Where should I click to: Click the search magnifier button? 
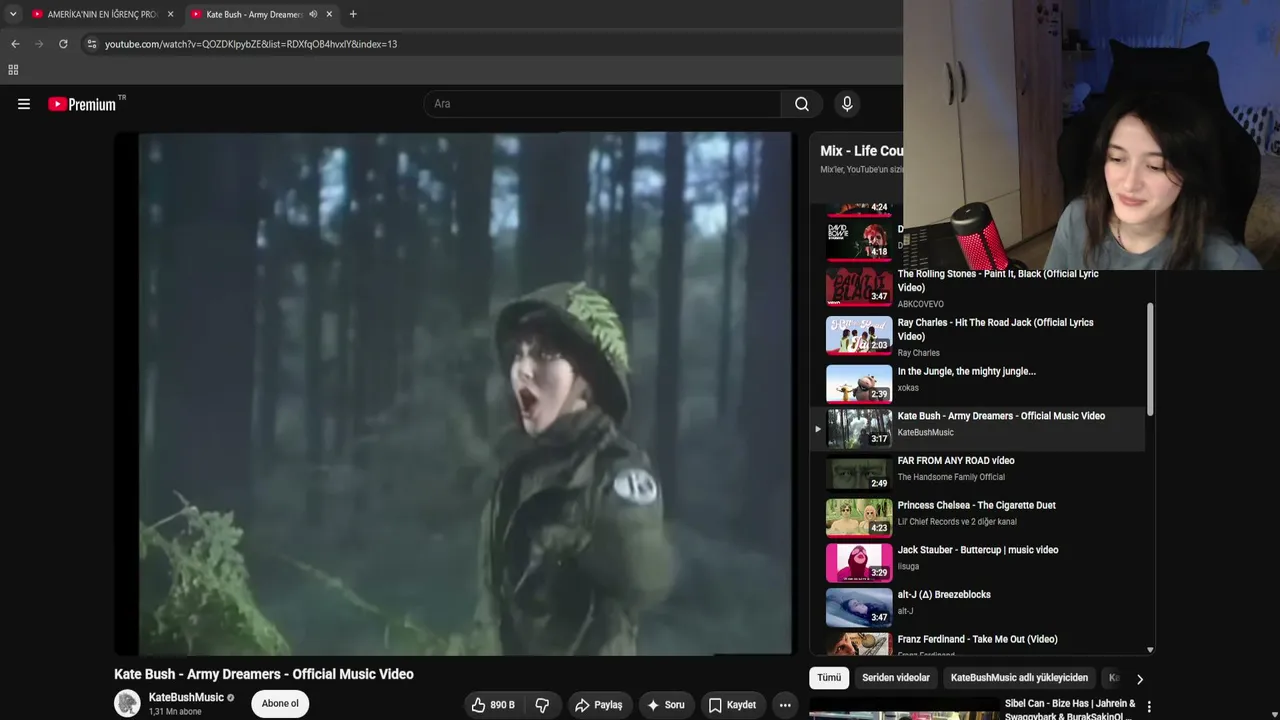pos(802,104)
